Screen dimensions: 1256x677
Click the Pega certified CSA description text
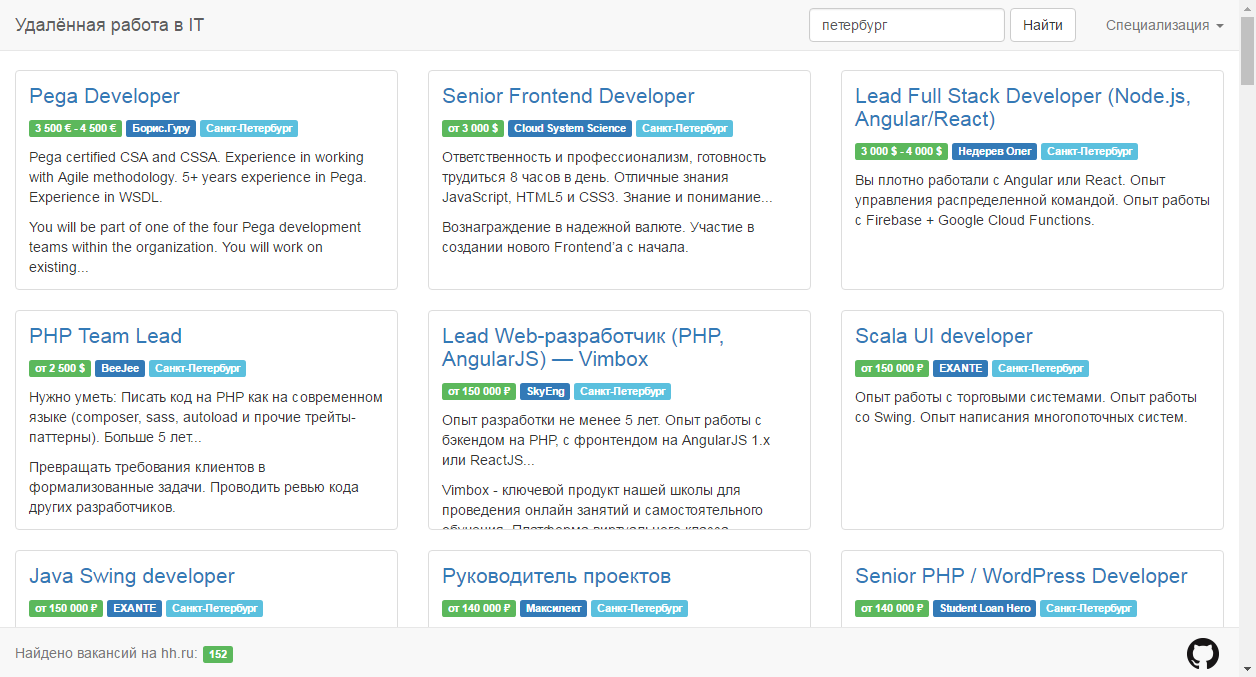[x=197, y=178]
